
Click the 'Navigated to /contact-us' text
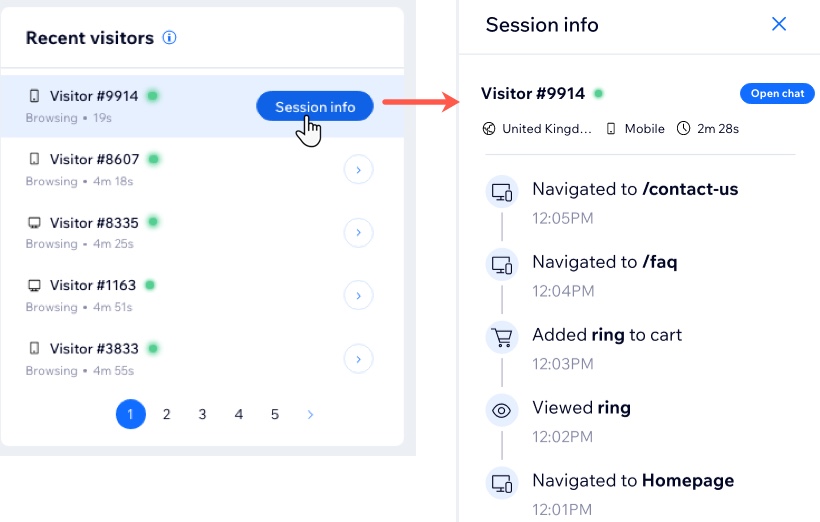pos(635,189)
